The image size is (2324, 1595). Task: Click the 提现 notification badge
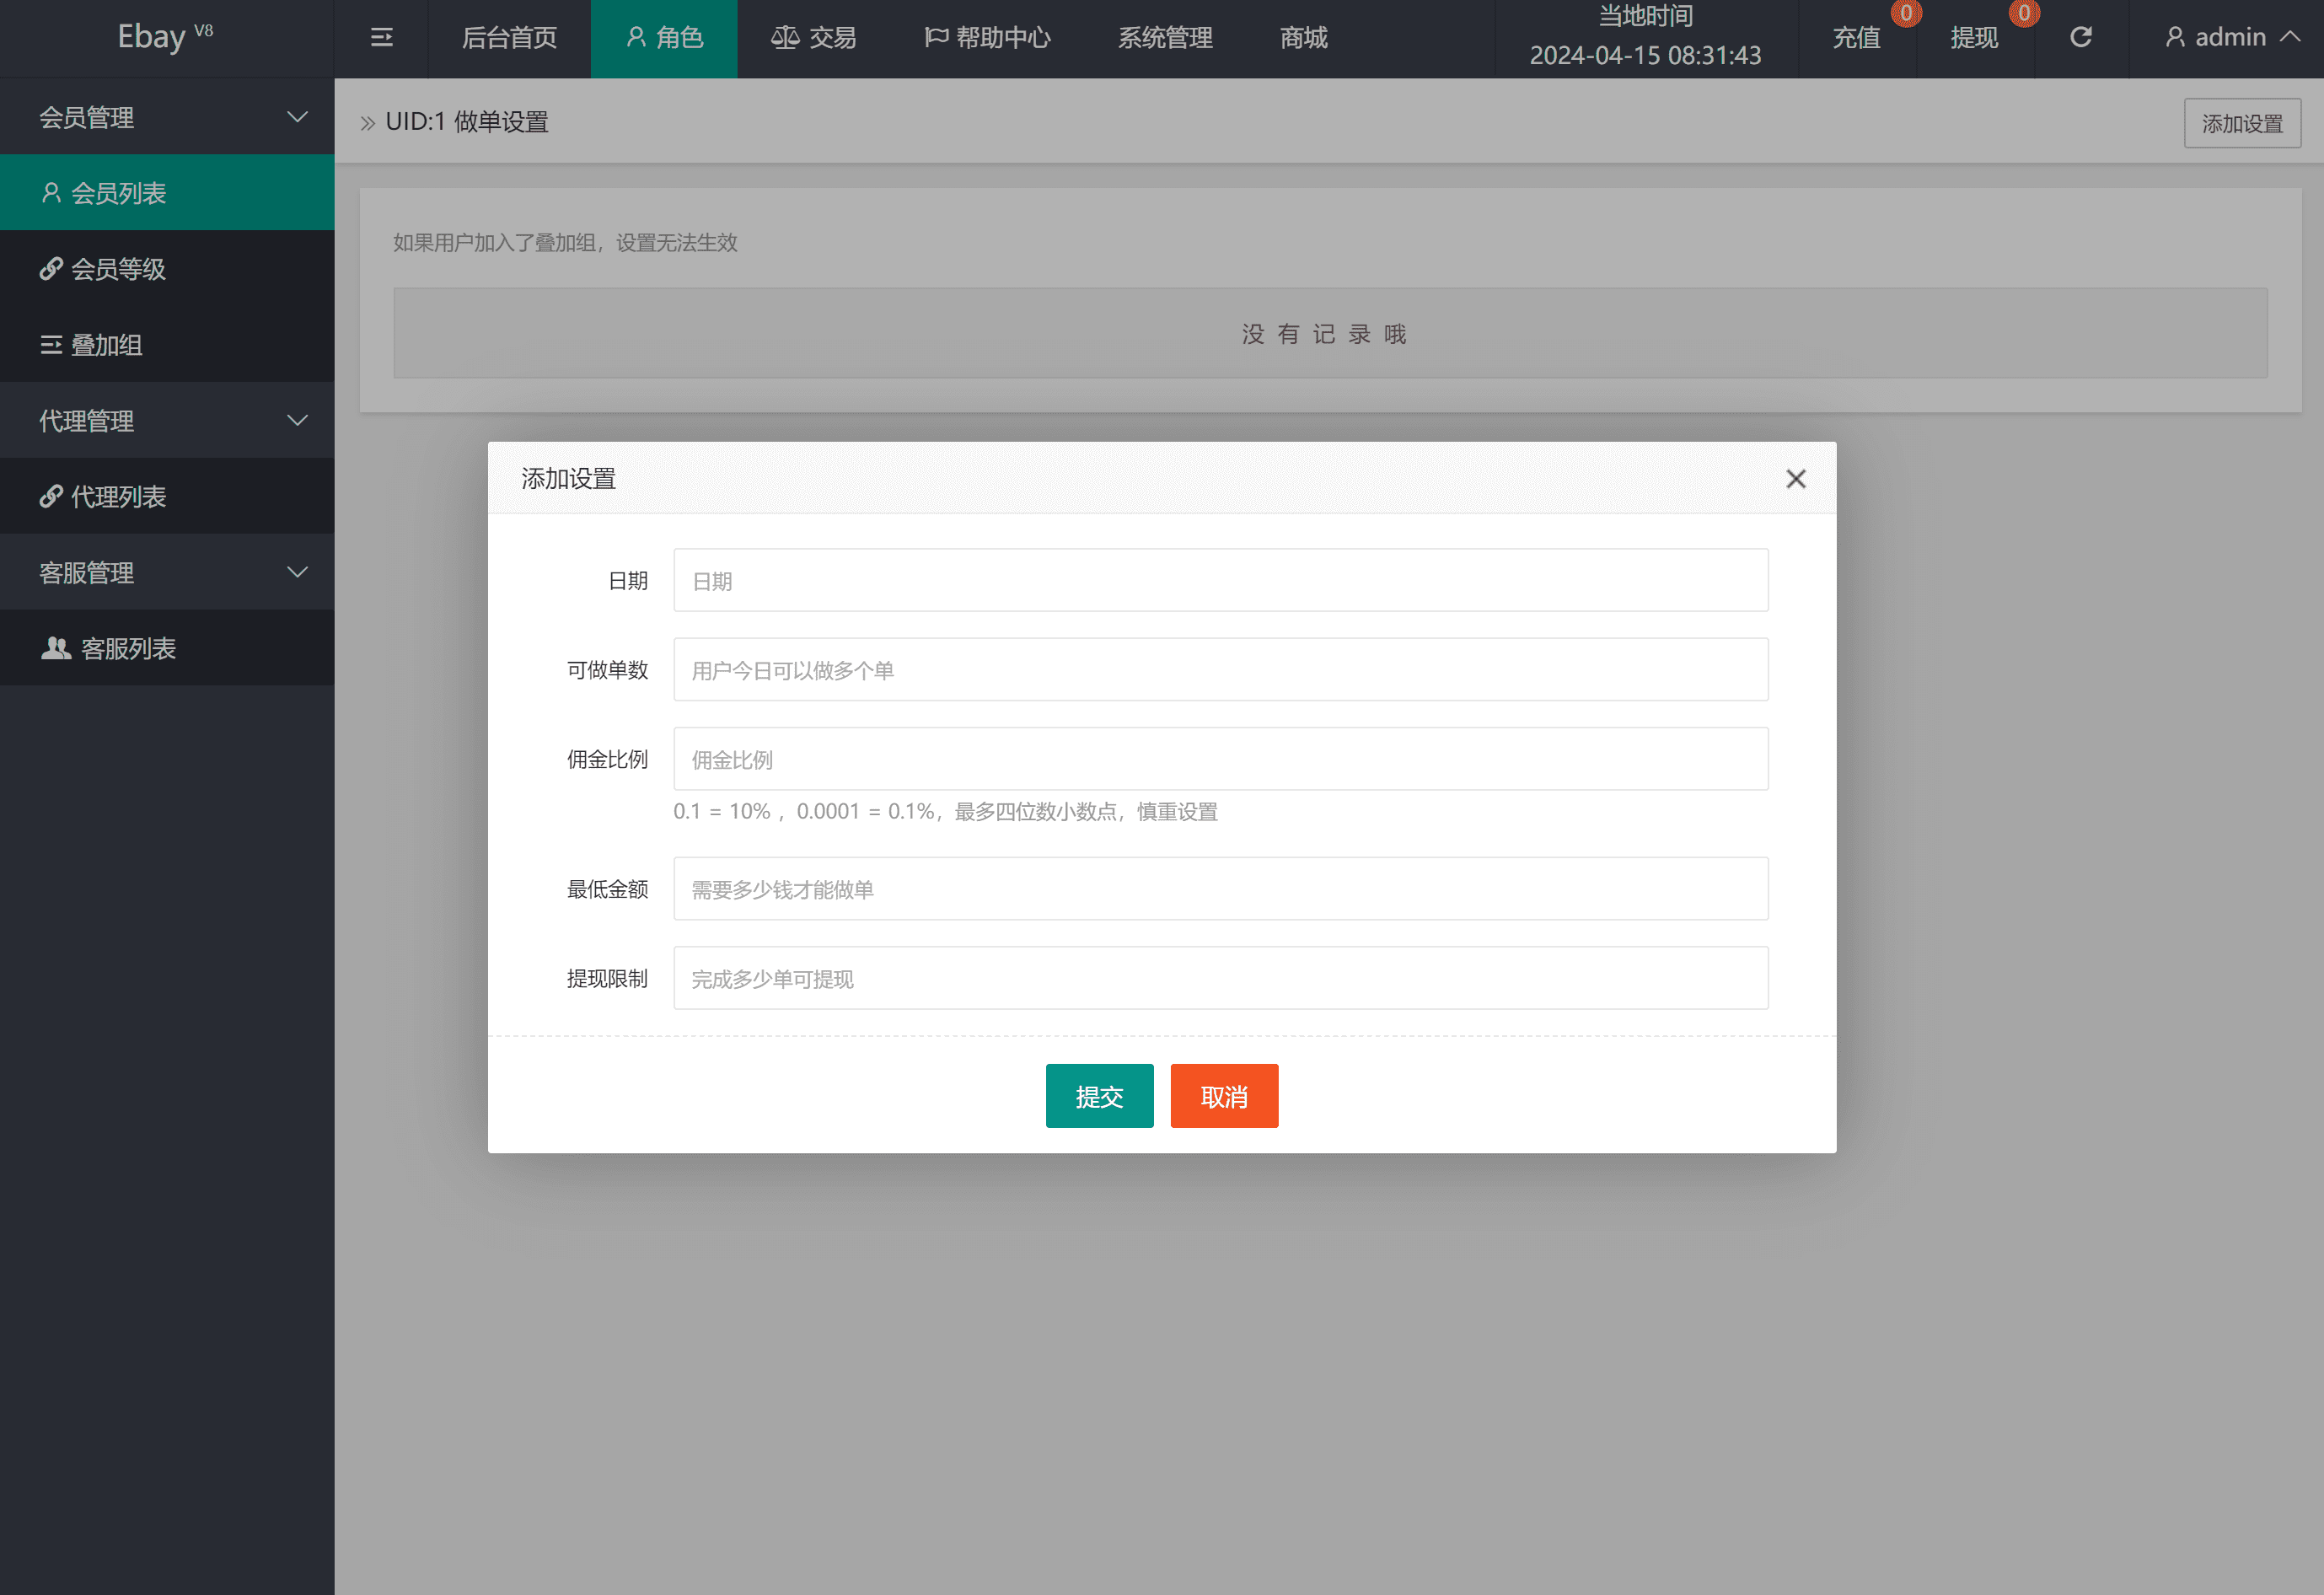coord(2024,14)
